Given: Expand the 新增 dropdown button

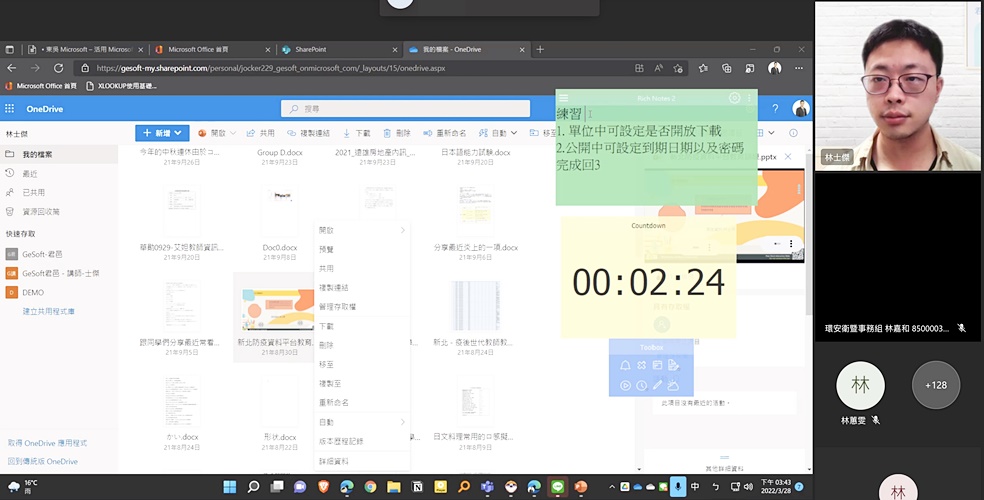Looking at the screenshot, I should [x=161, y=132].
